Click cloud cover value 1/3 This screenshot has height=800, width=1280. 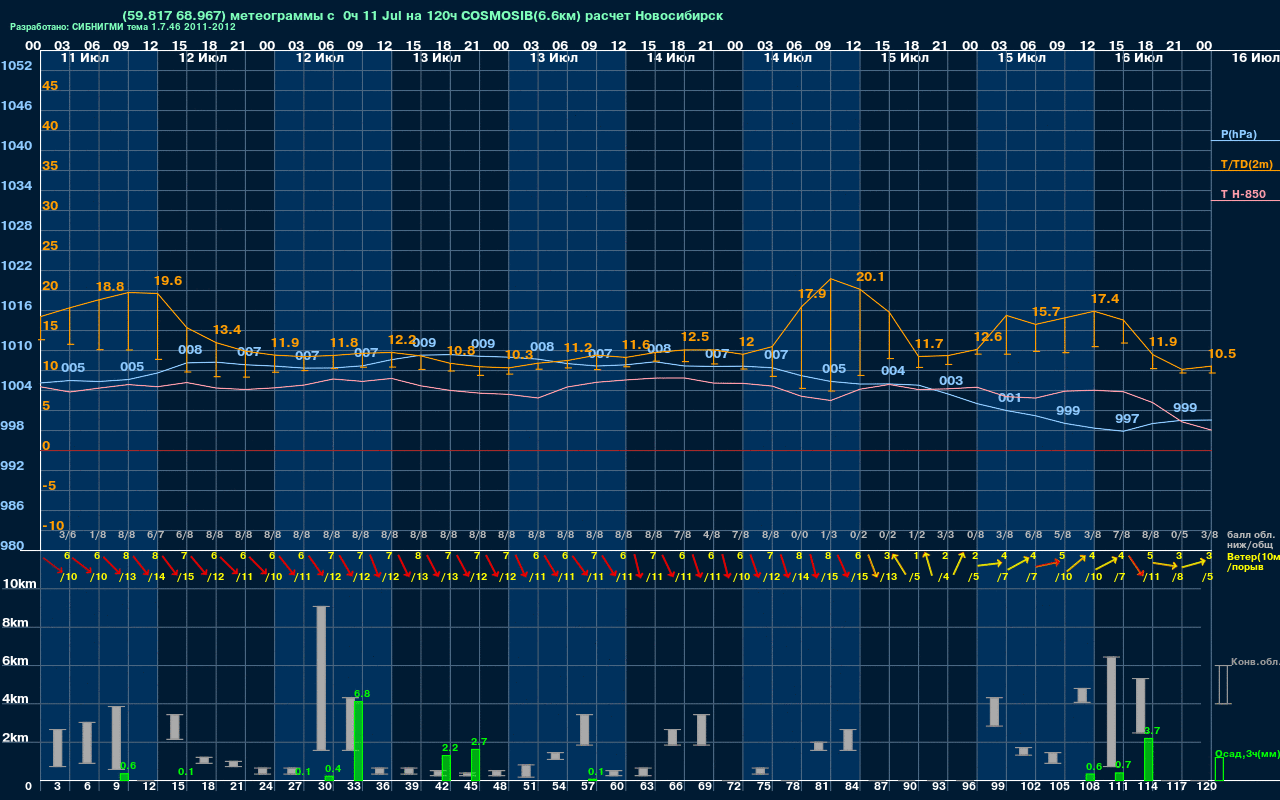click(829, 535)
